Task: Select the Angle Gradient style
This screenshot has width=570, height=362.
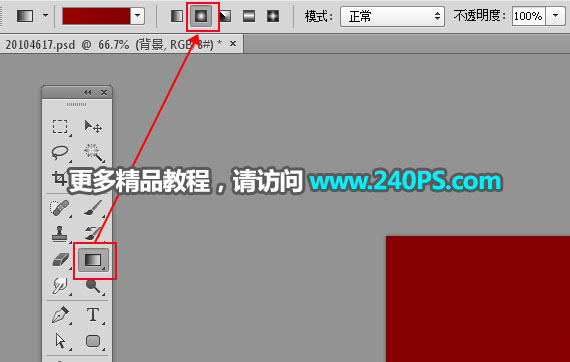Action: pos(225,16)
